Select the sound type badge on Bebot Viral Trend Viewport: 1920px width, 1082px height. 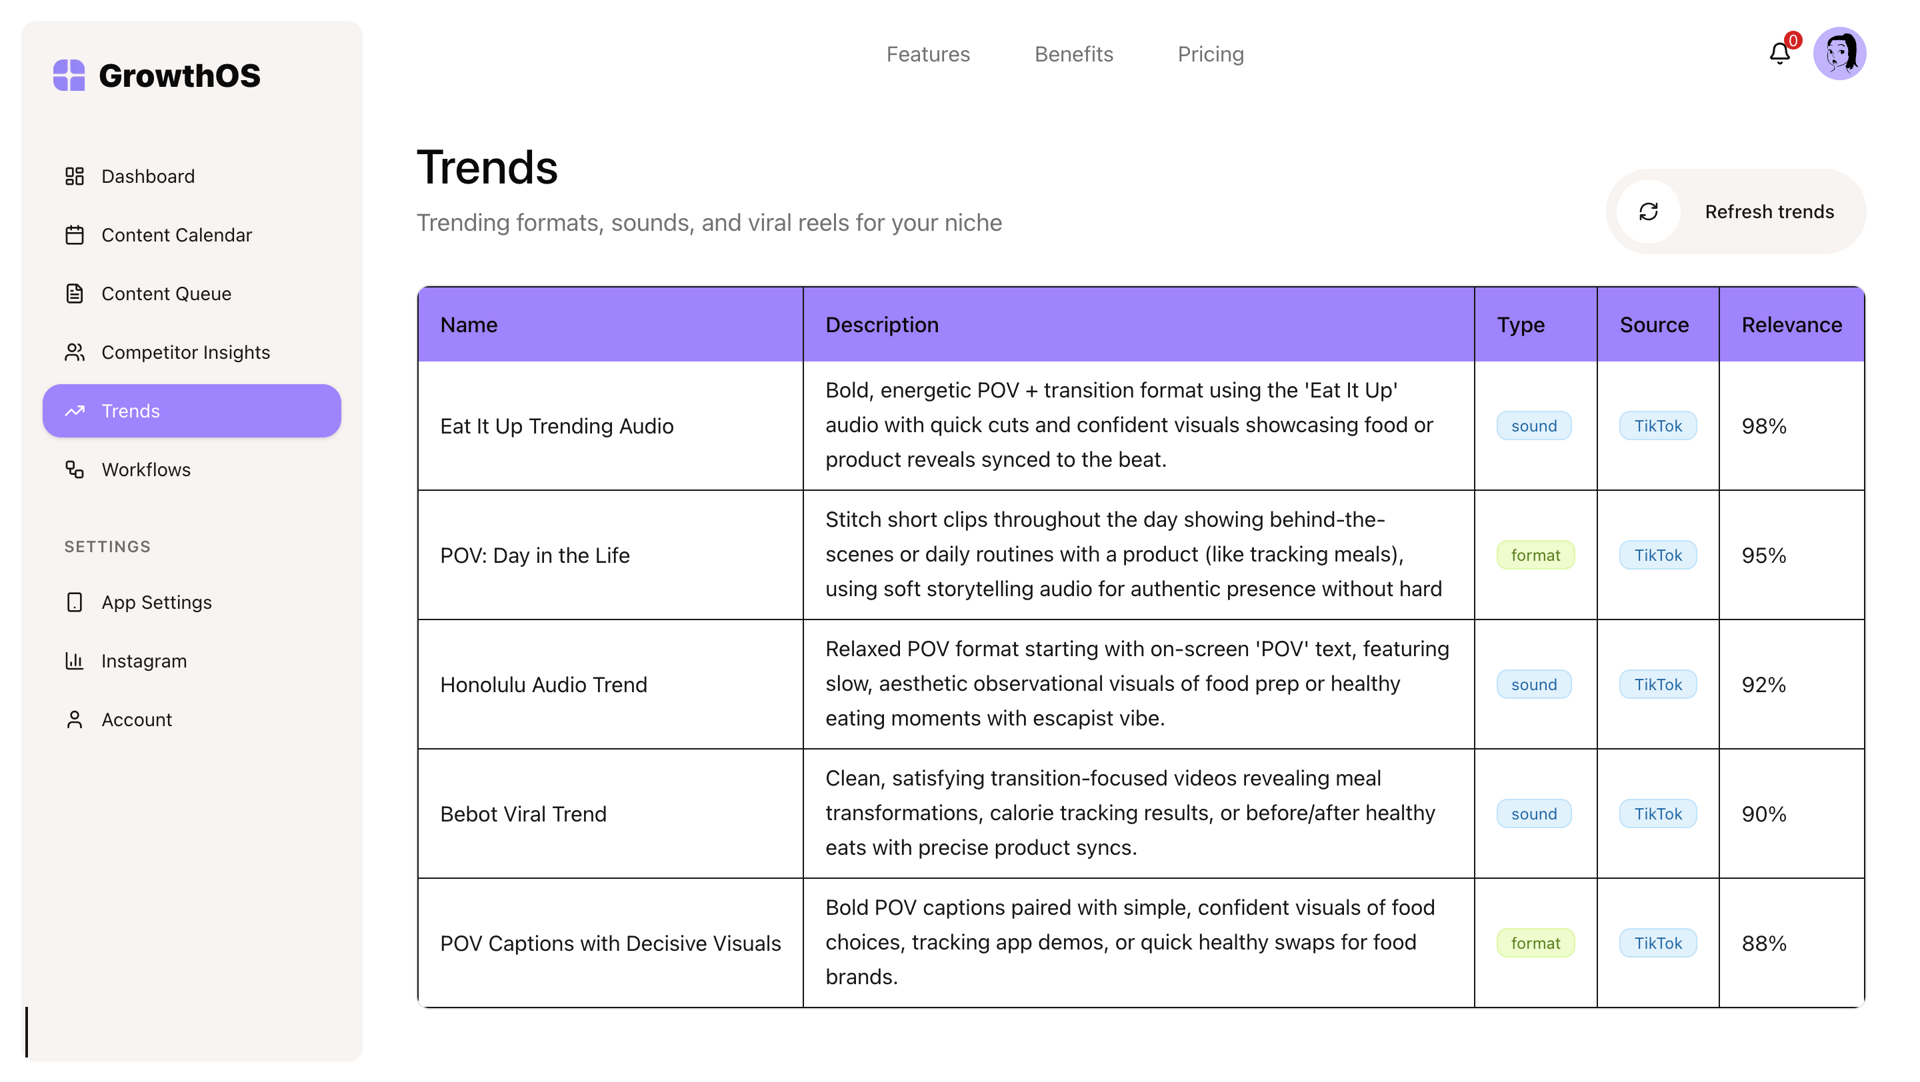[x=1533, y=813]
